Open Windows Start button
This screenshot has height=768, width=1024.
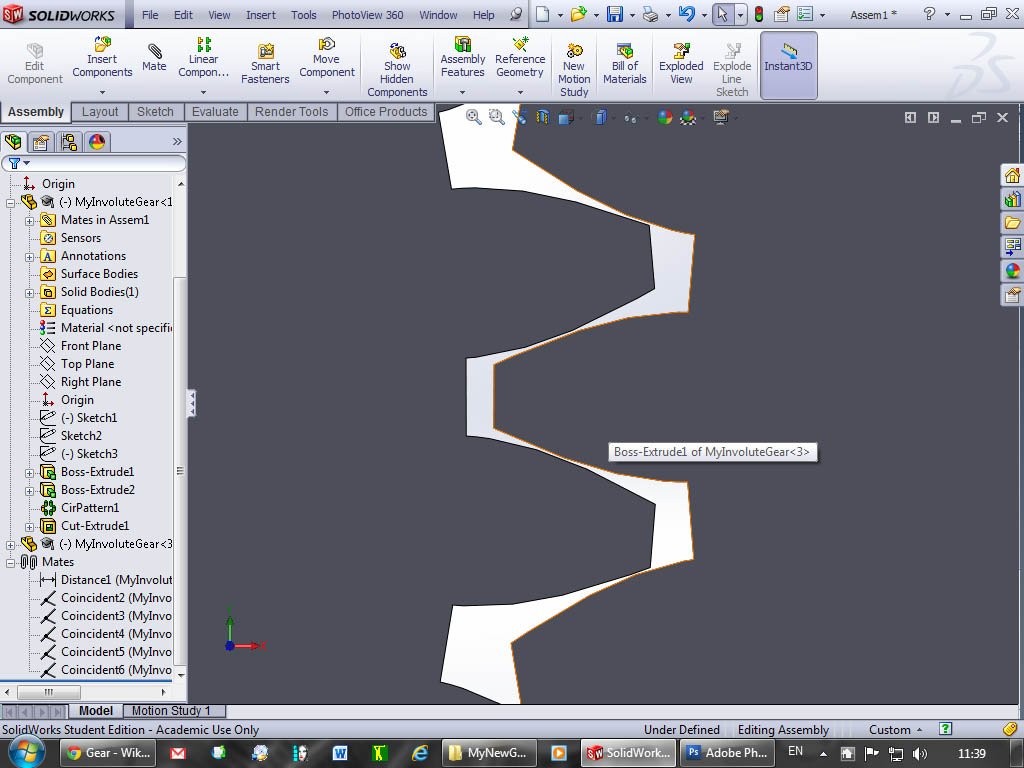tap(25, 752)
